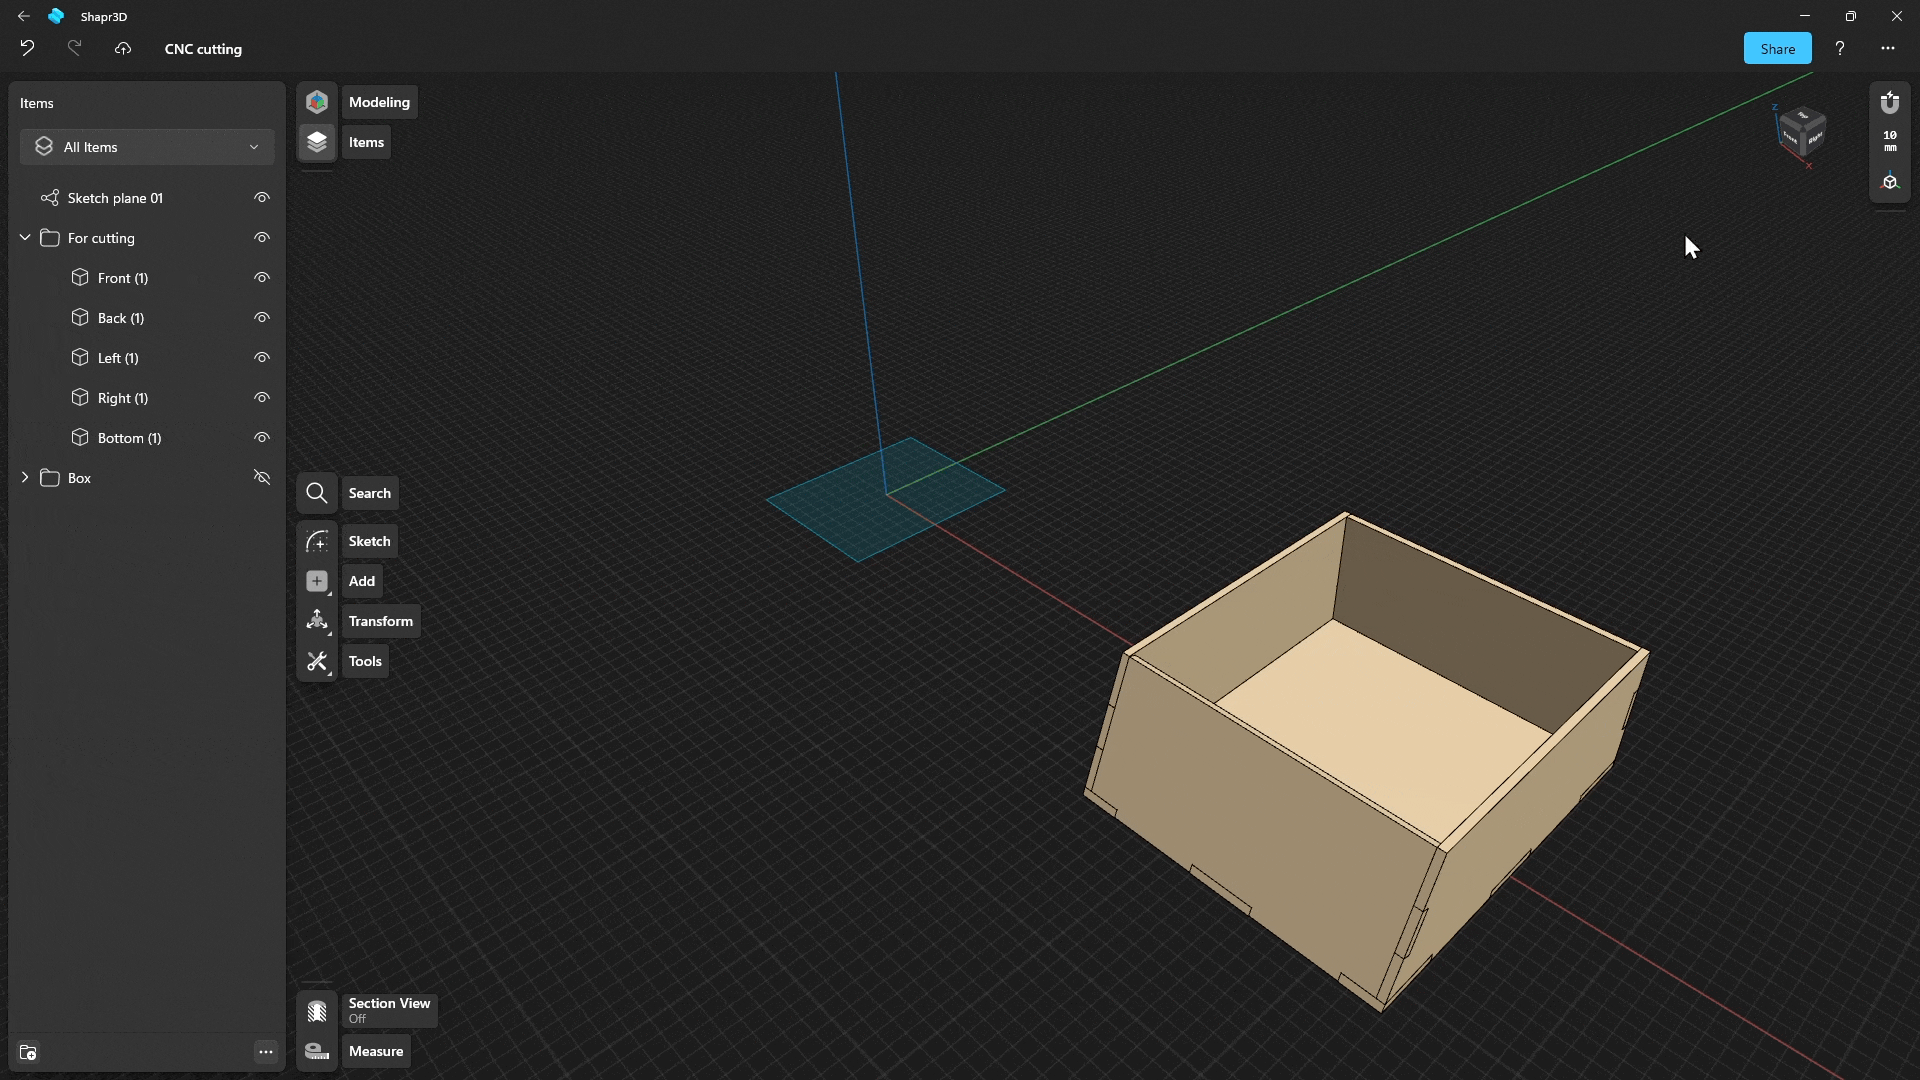The height and width of the screenshot is (1080, 1920).
Task: Hide the Front (1) body
Action: pos(262,278)
